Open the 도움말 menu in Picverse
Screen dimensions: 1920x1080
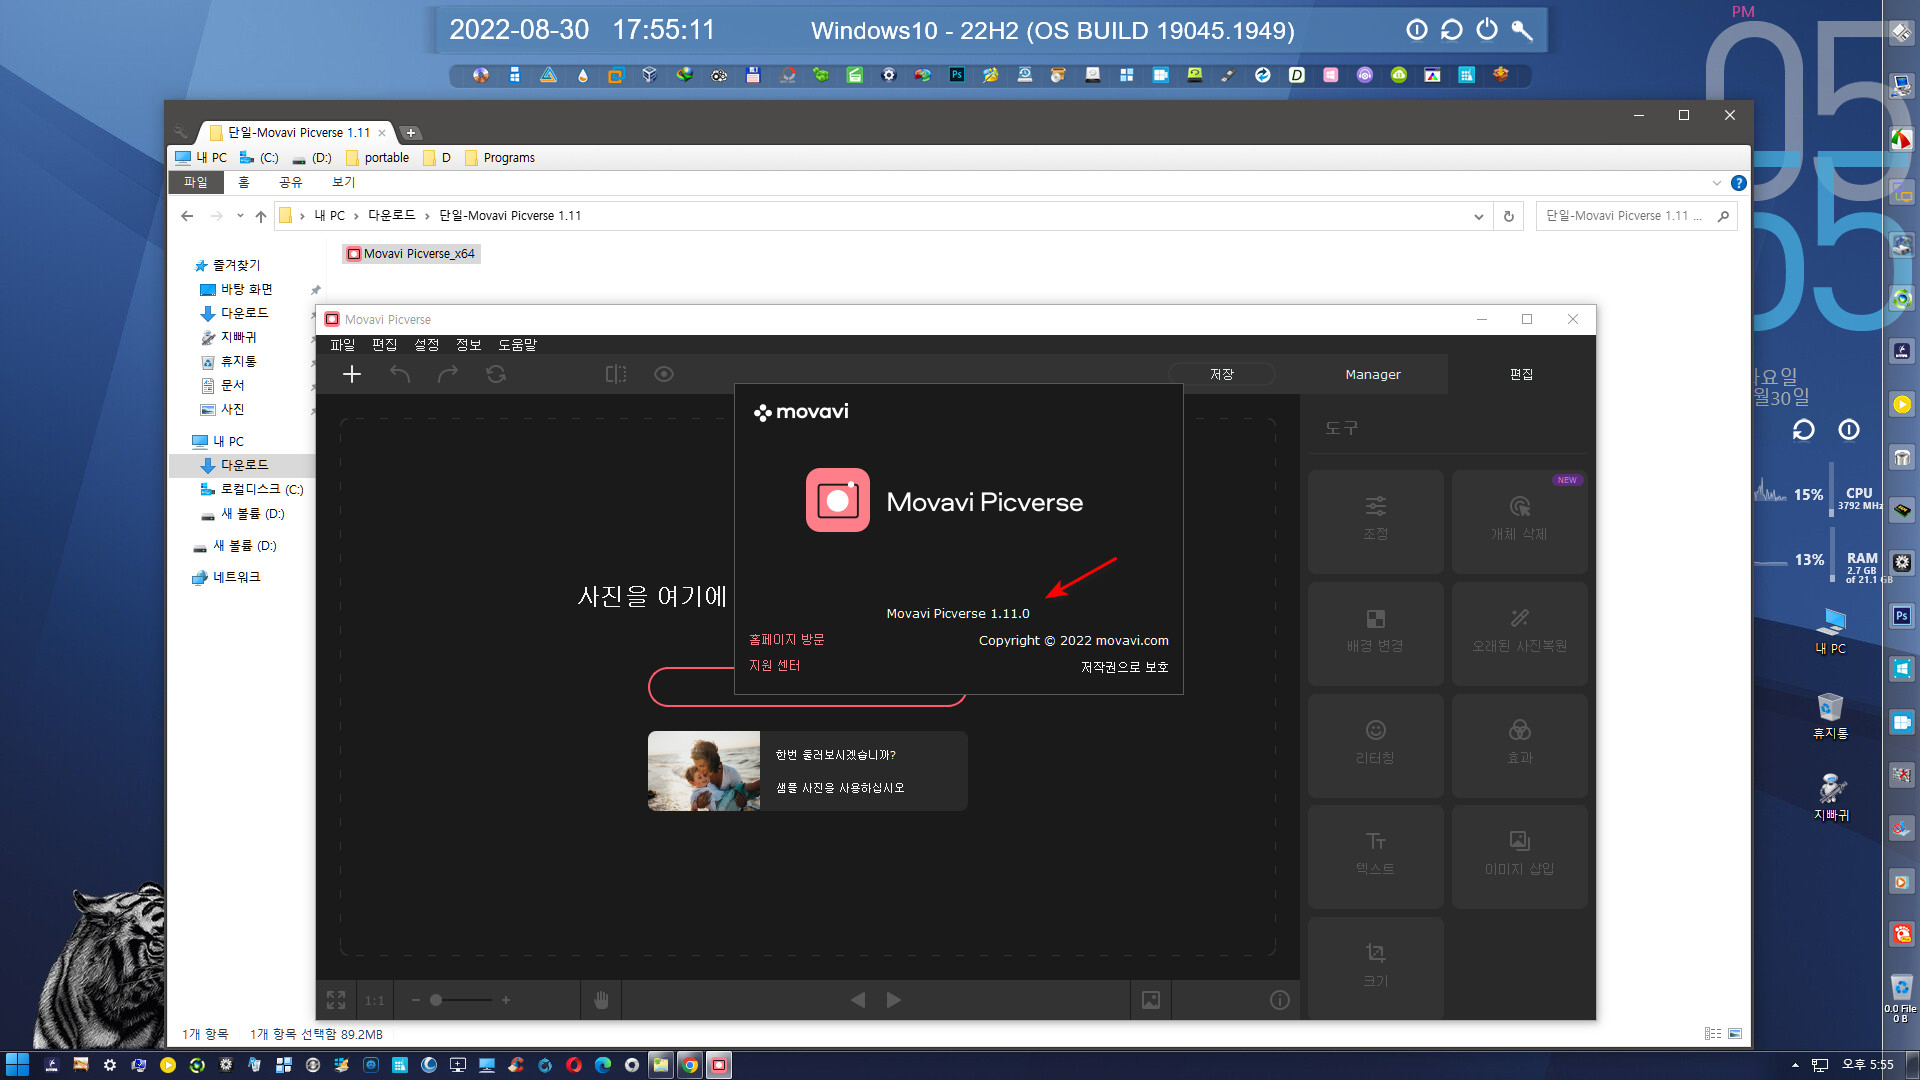pyautogui.click(x=518, y=345)
